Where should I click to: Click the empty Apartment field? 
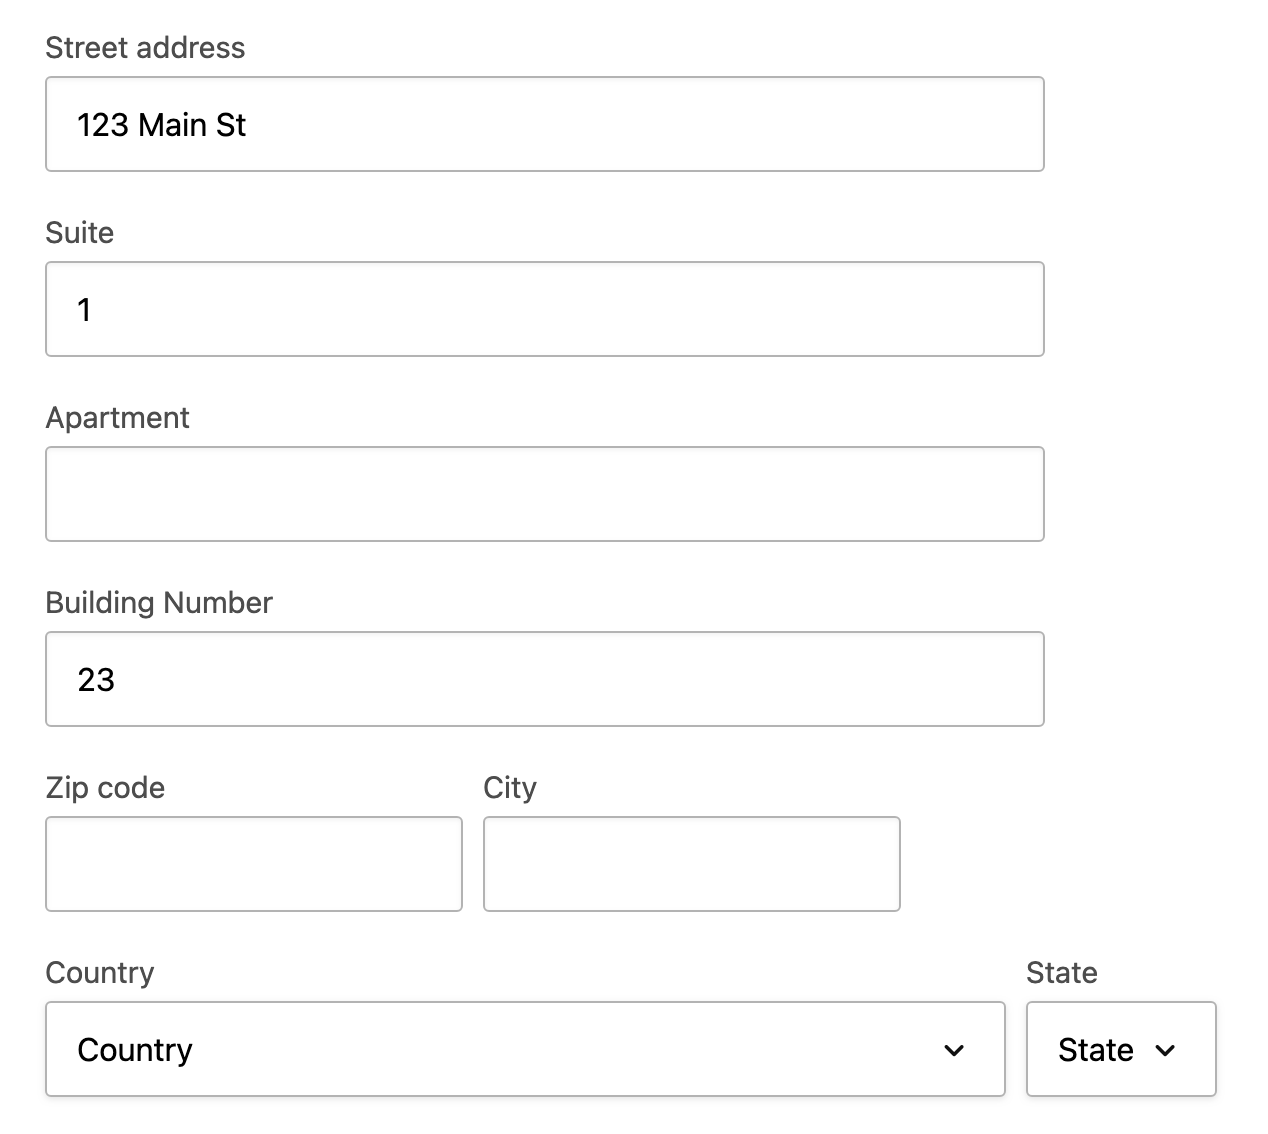pos(544,494)
